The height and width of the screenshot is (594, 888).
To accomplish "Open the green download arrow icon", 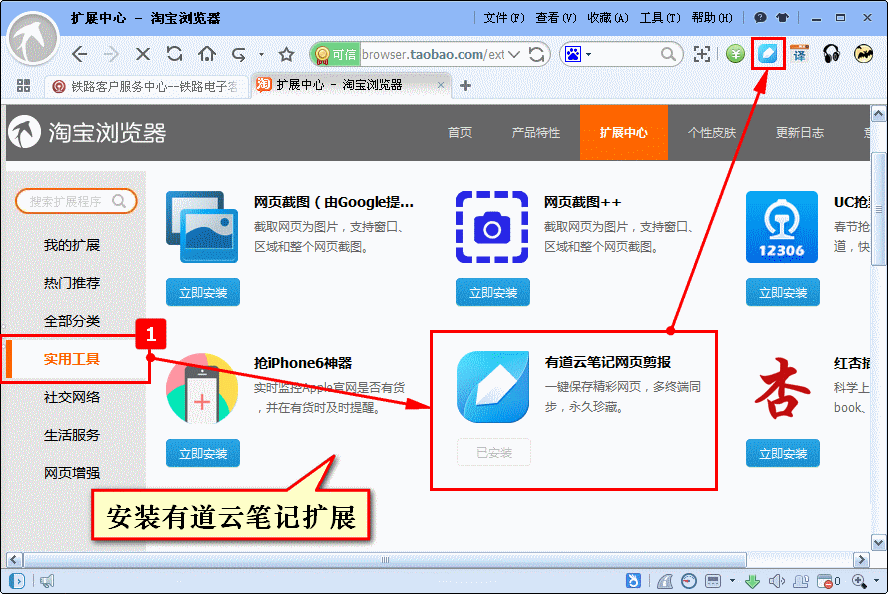I will coord(752,581).
